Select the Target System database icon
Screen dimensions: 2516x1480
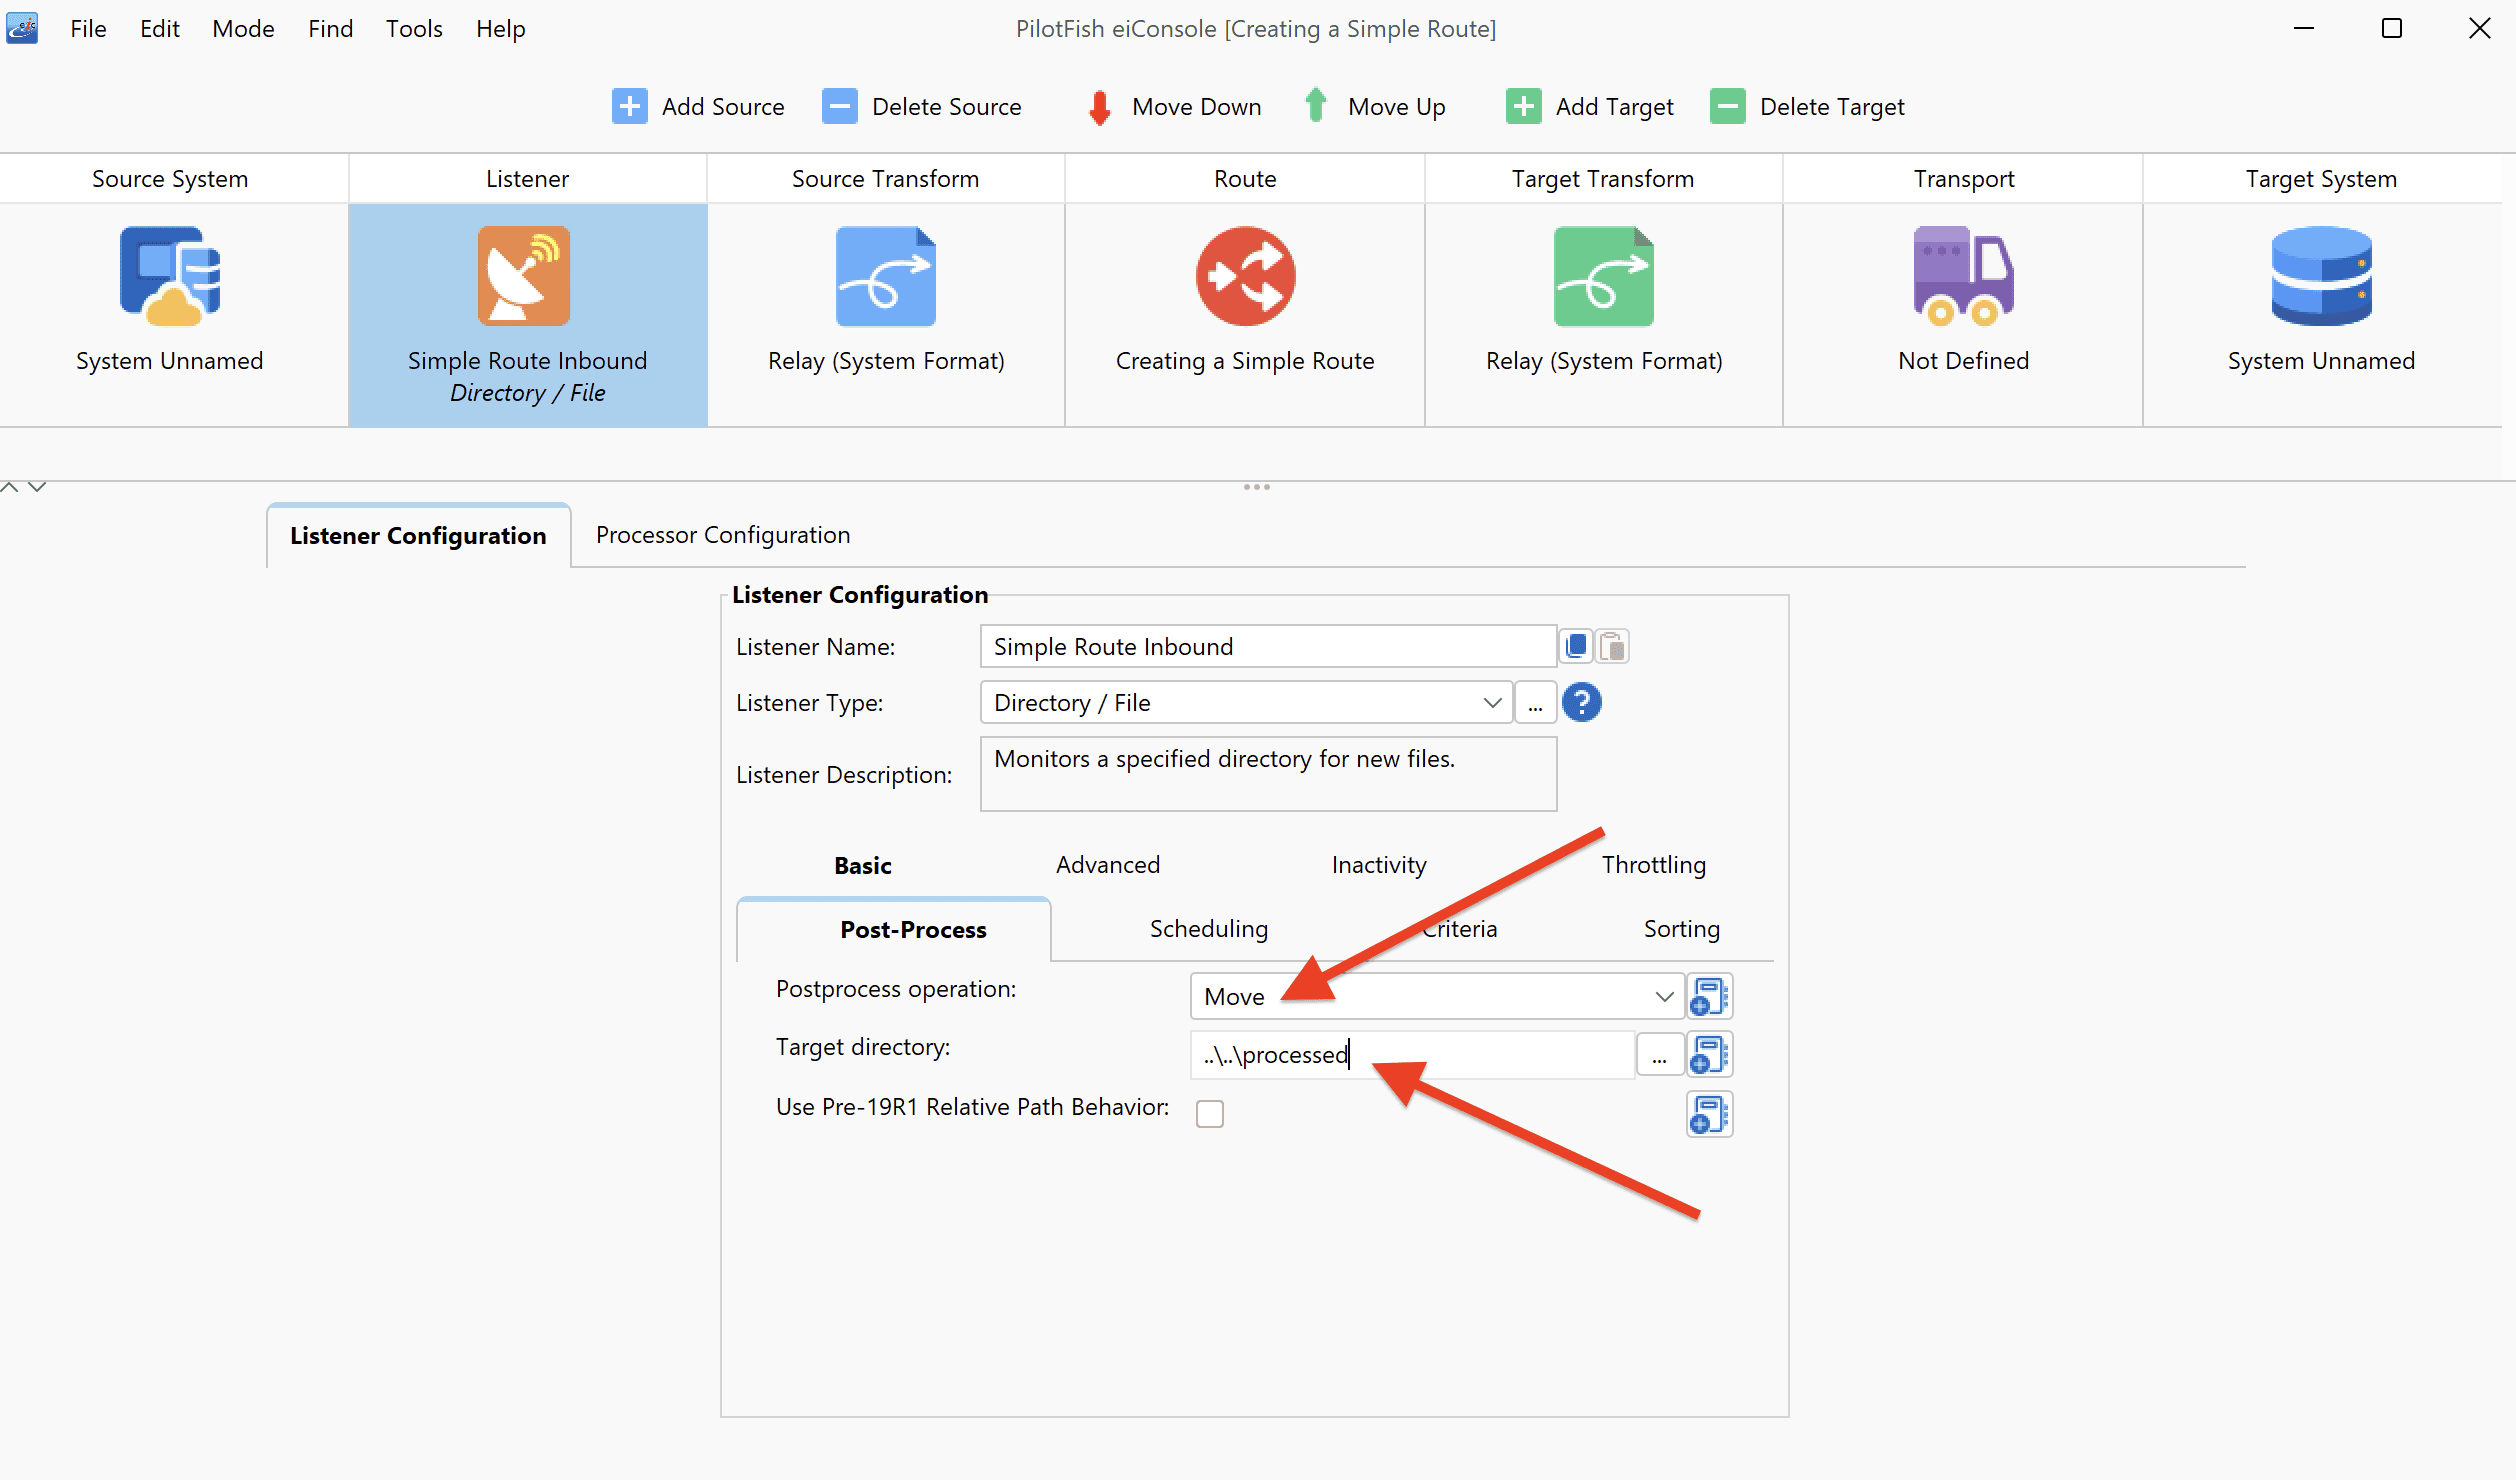coord(2321,276)
